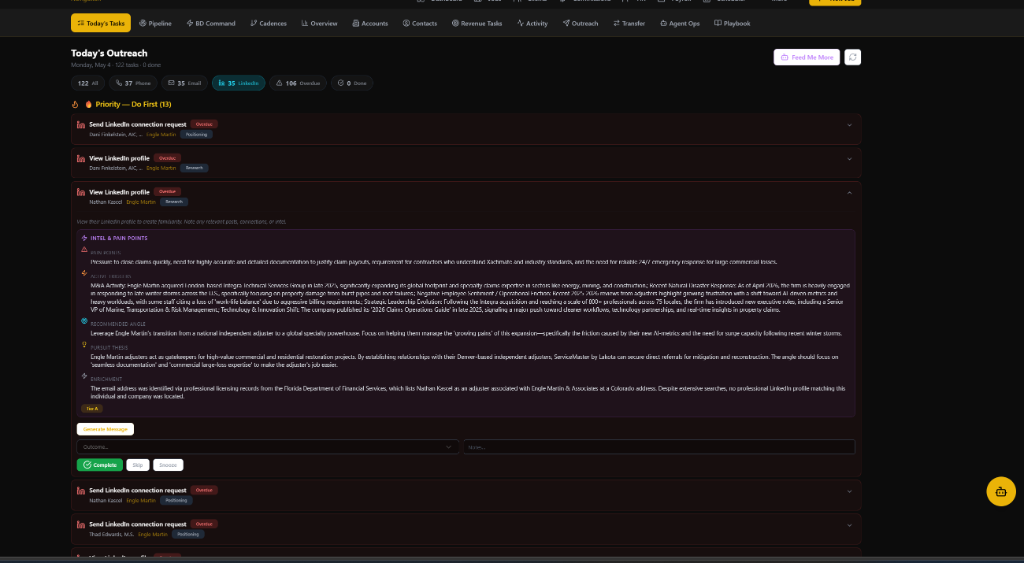Open the floating robot assistant button
This screenshot has height=563, width=1024.
click(x=1000, y=492)
